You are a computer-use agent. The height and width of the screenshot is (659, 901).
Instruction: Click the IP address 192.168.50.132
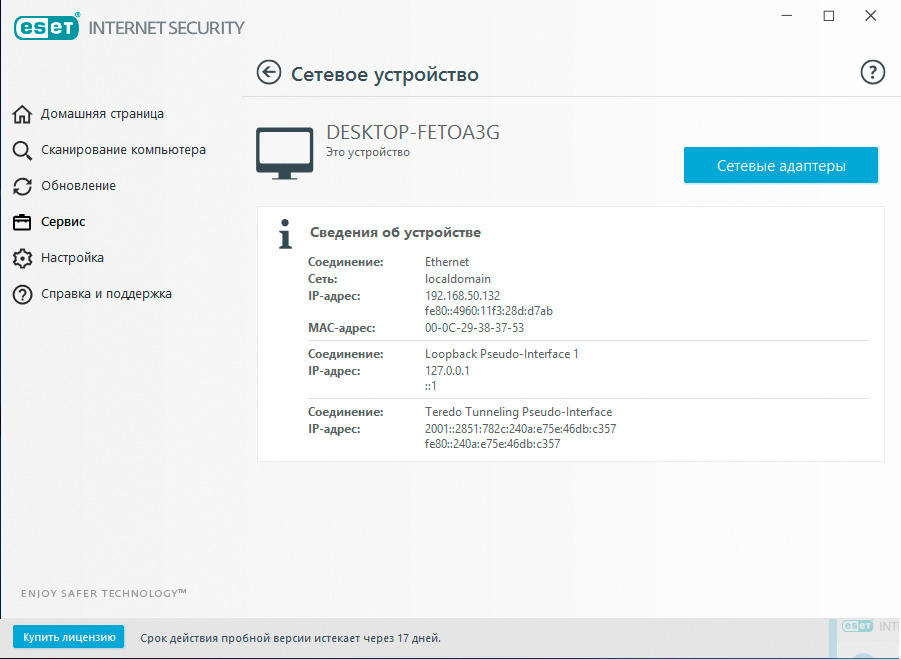tap(462, 296)
